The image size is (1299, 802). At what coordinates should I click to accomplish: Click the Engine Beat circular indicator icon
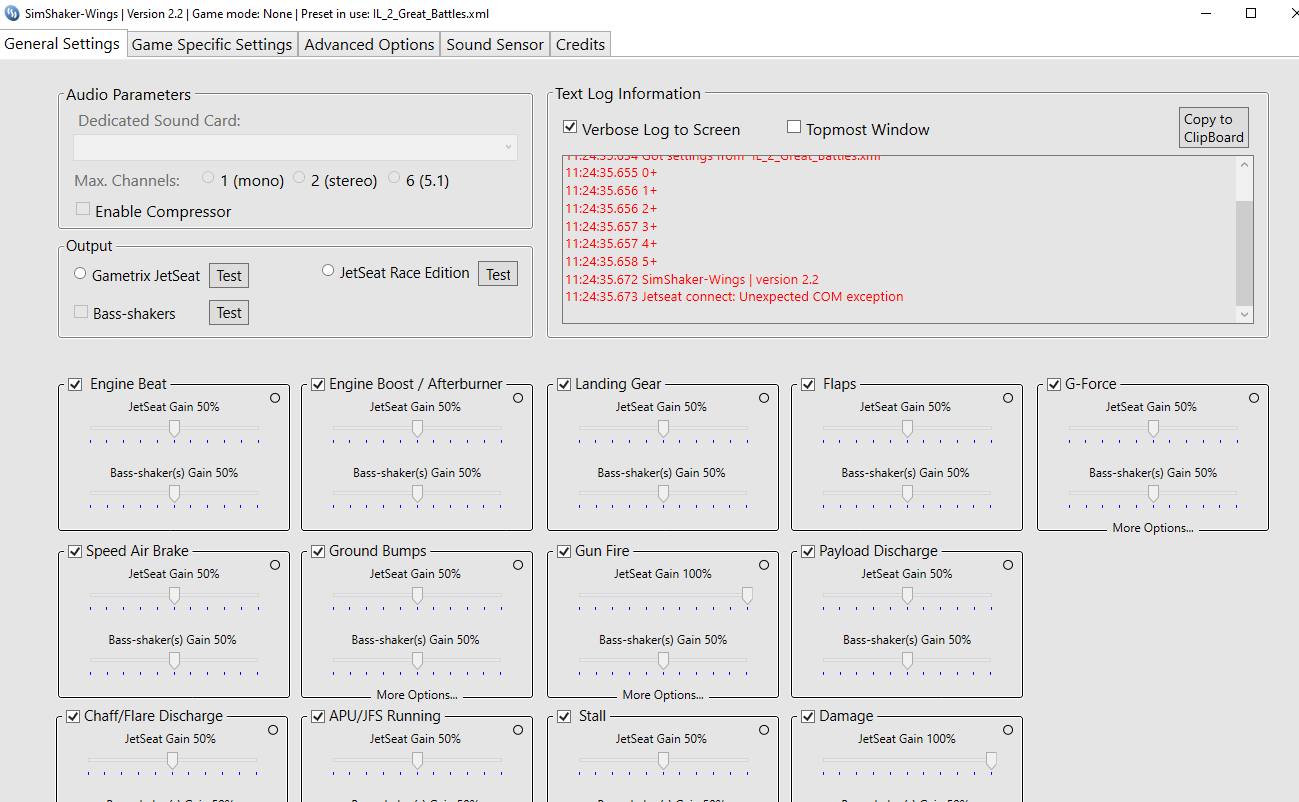tap(275, 398)
